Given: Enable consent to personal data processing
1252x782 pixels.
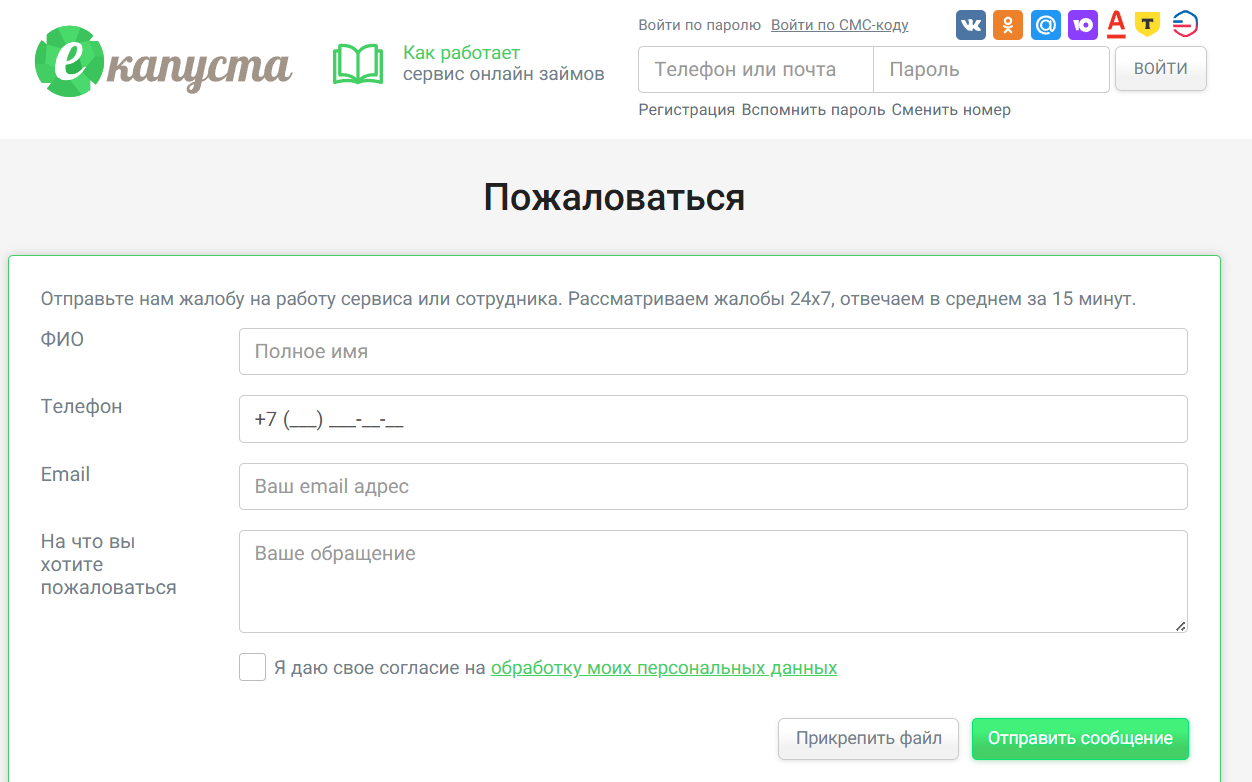Looking at the screenshot, I should [252, 667].
